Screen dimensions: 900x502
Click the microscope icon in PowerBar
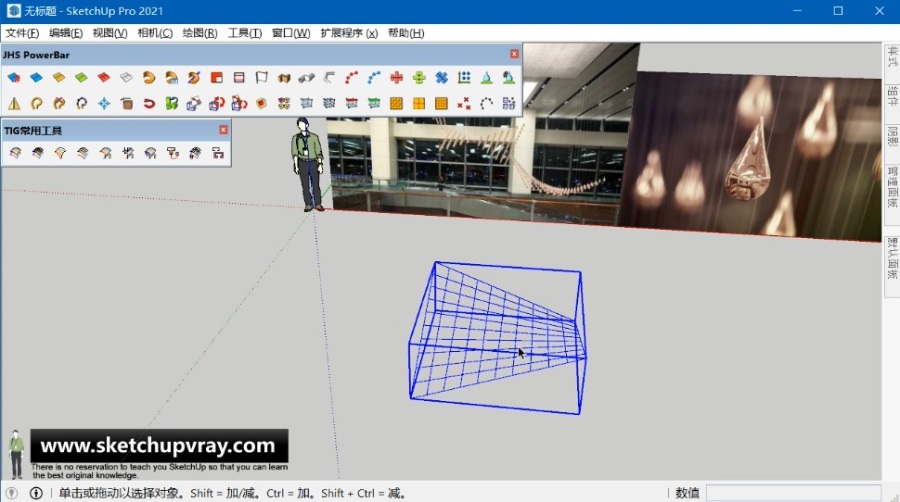point(509,77)
